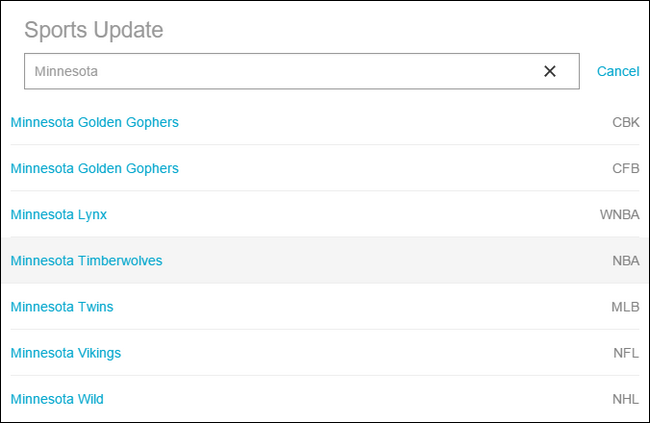
Task: Pick the Minnesota Twins team link
Action: tap(62, 306)
